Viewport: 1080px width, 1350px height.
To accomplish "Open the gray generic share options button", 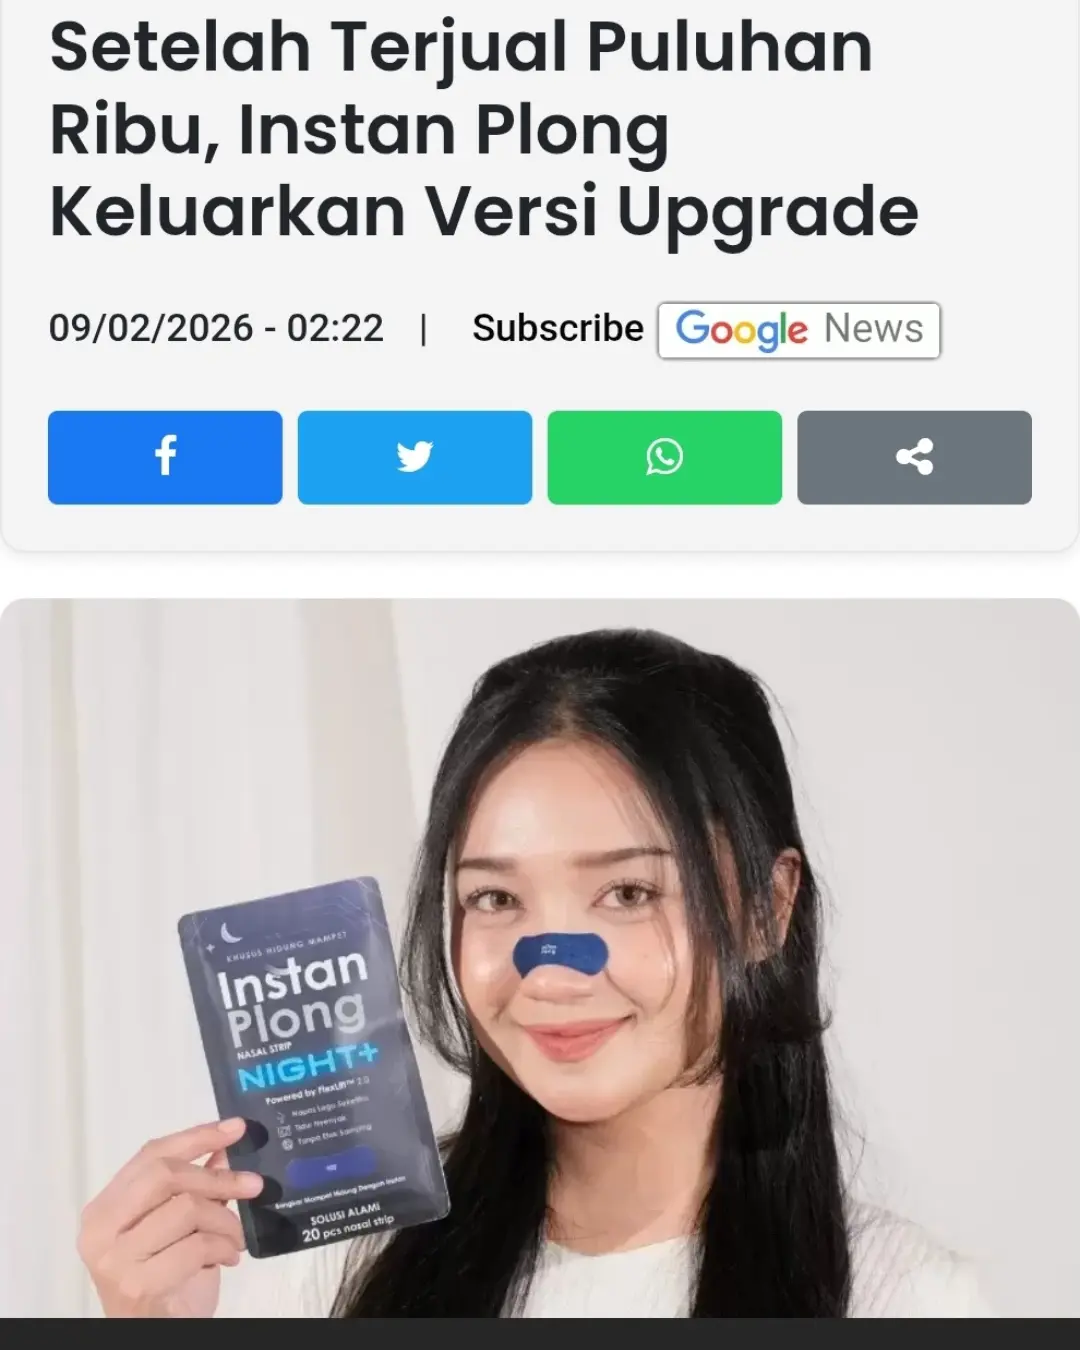I will (914, 457).
